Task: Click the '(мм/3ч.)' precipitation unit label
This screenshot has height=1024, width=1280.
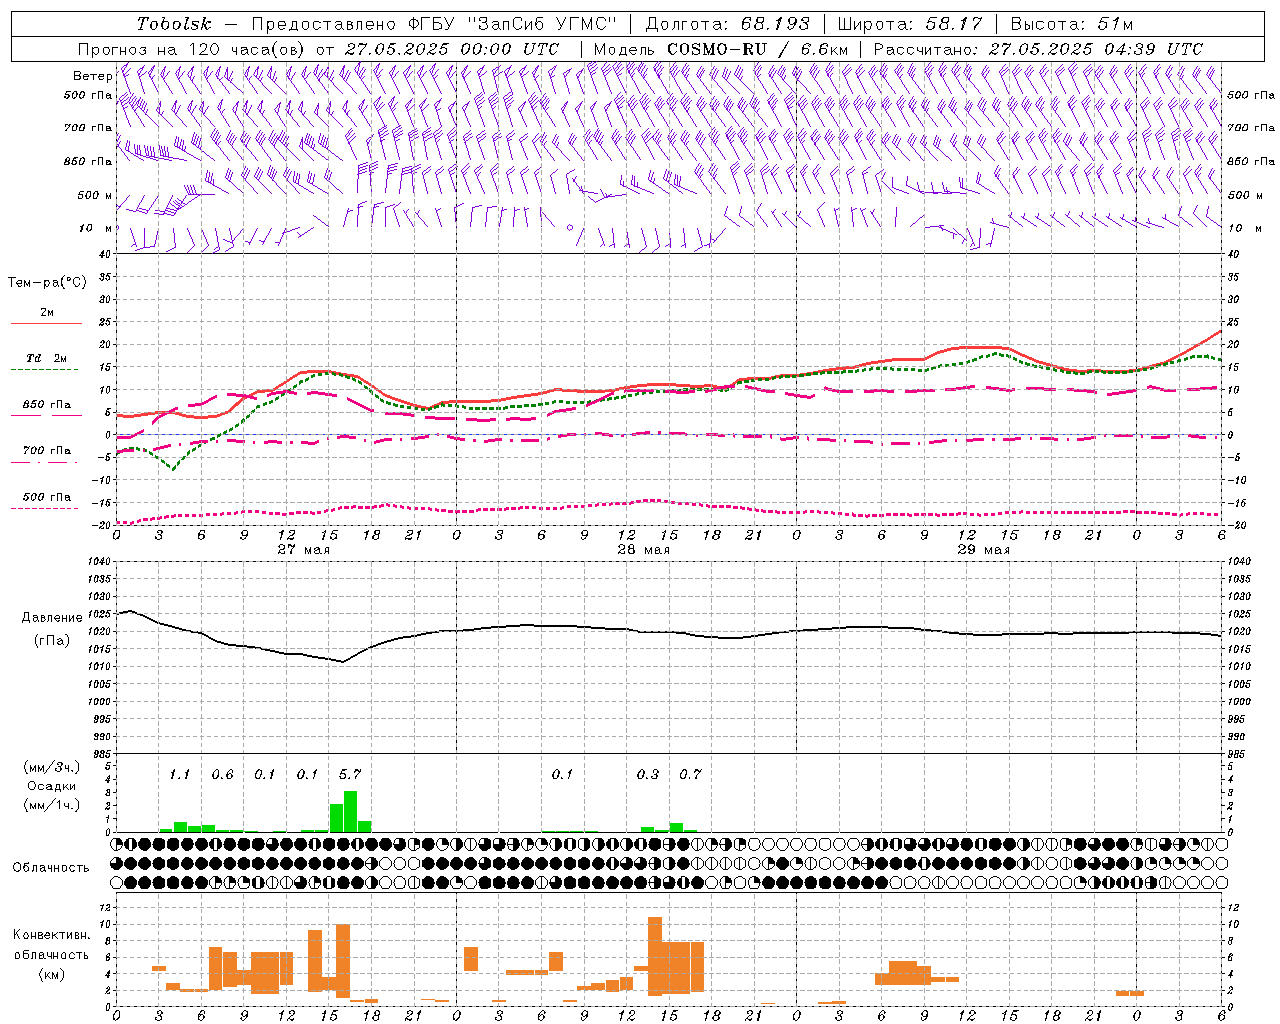Action: (x=52, y=767)
